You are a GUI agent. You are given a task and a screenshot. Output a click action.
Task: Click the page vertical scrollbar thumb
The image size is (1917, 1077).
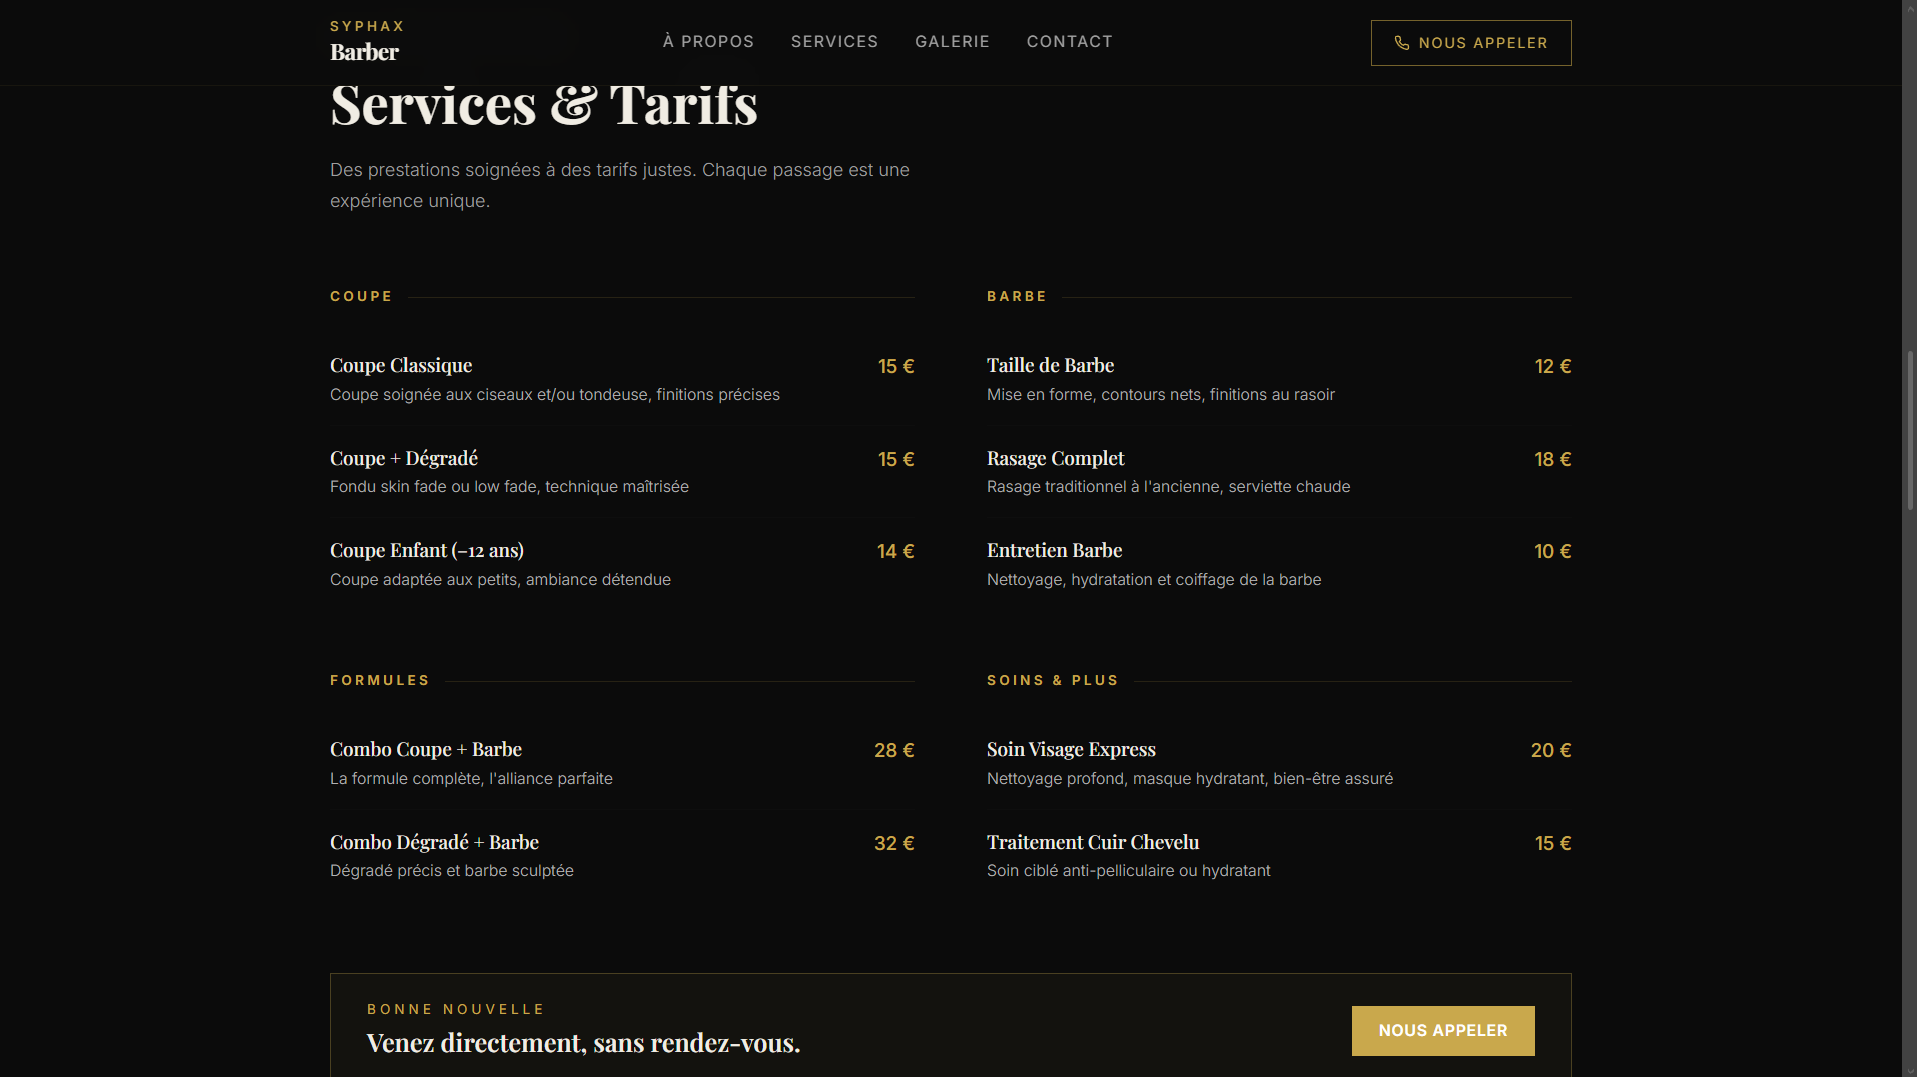pos(1910,430)
